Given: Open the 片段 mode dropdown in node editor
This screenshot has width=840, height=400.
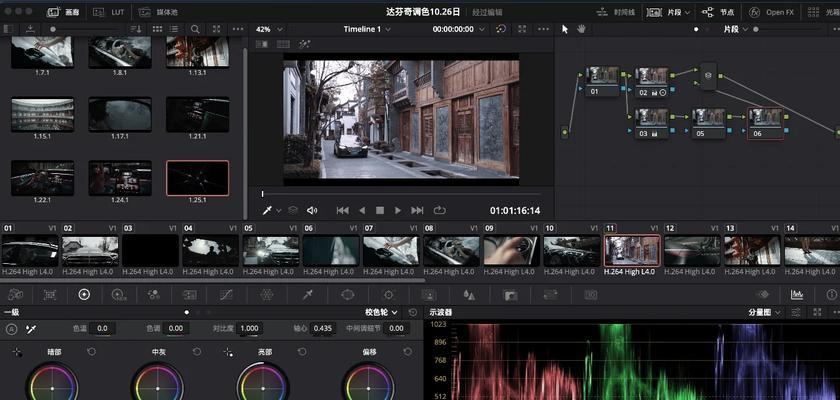Looking at the screenshot, I should point(736,29).
